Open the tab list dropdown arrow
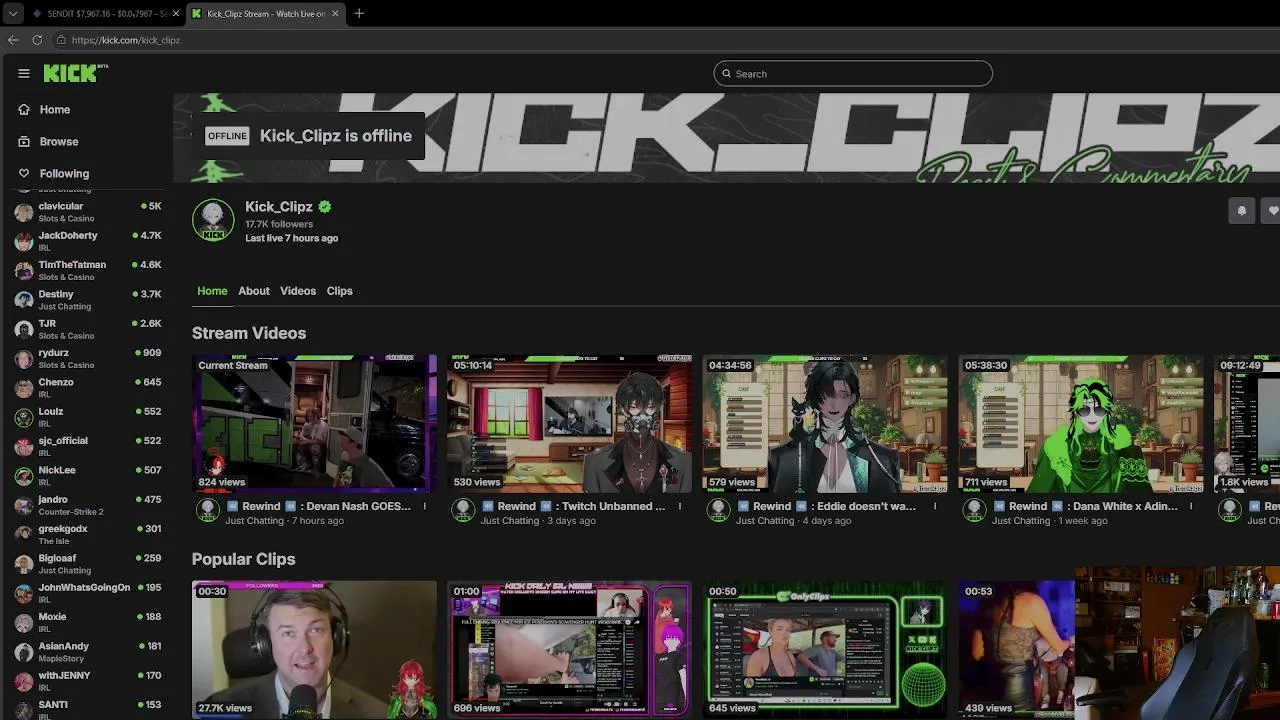This screenshot has width=1280, height=720. (12, 13)
